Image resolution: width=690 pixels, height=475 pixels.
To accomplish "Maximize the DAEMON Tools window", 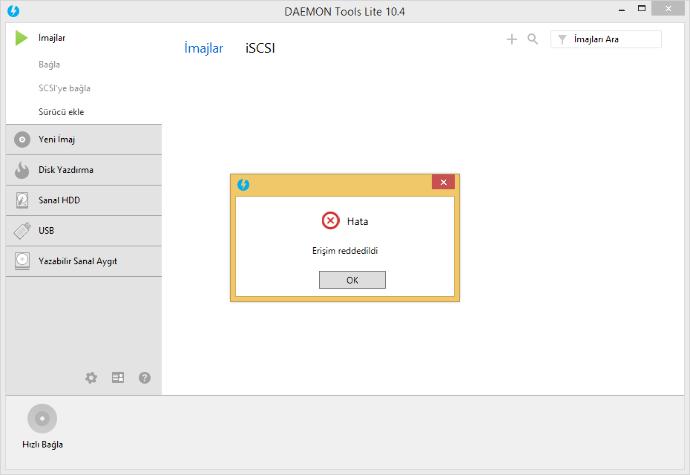I will coord(642,8).
